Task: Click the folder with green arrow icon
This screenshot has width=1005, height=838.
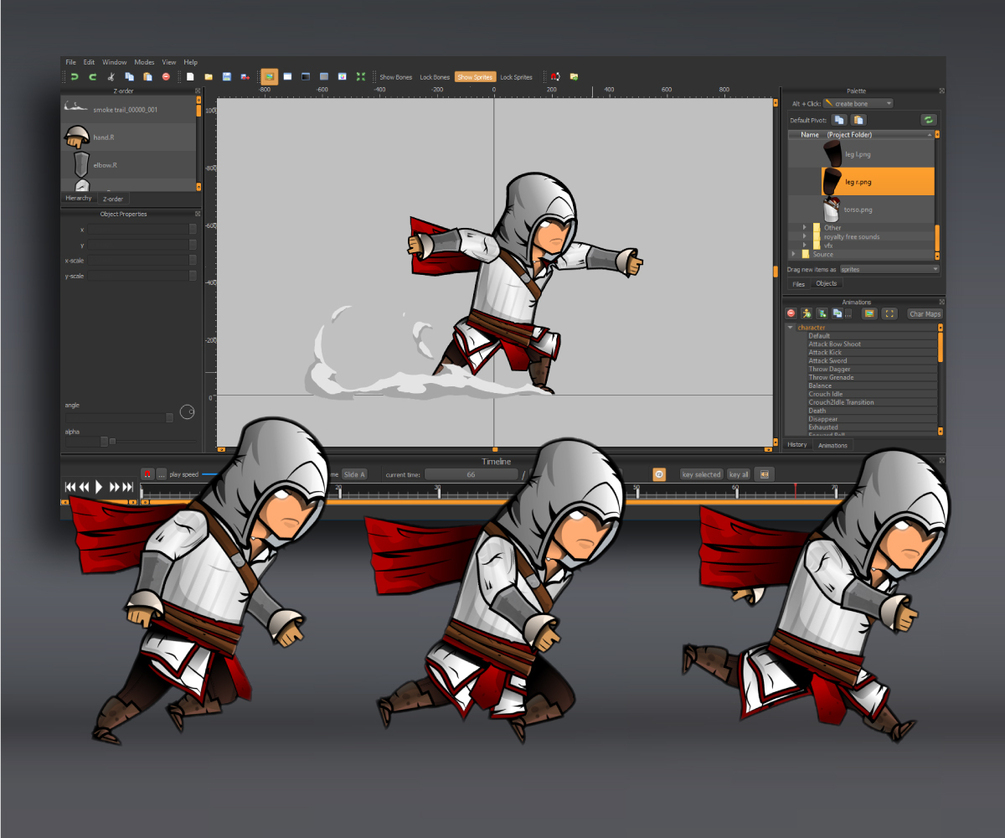Action: [x=574, y=77]
